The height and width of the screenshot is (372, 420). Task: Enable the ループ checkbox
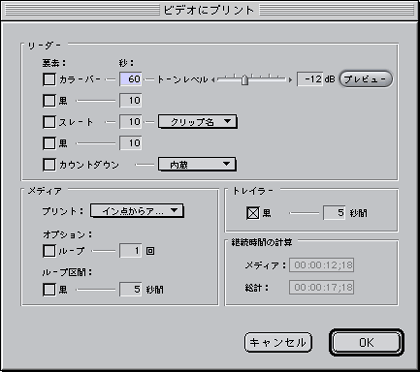pyautogui.click(x=49, y=251)
